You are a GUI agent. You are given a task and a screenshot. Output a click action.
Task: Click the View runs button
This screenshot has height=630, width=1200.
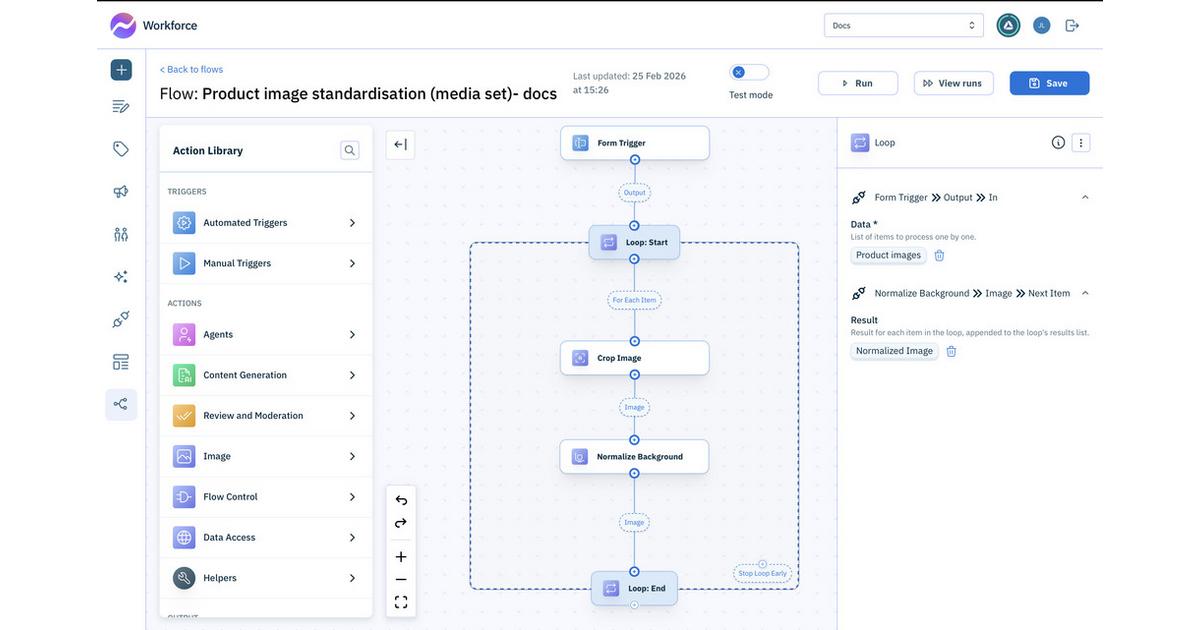(954, 83)
